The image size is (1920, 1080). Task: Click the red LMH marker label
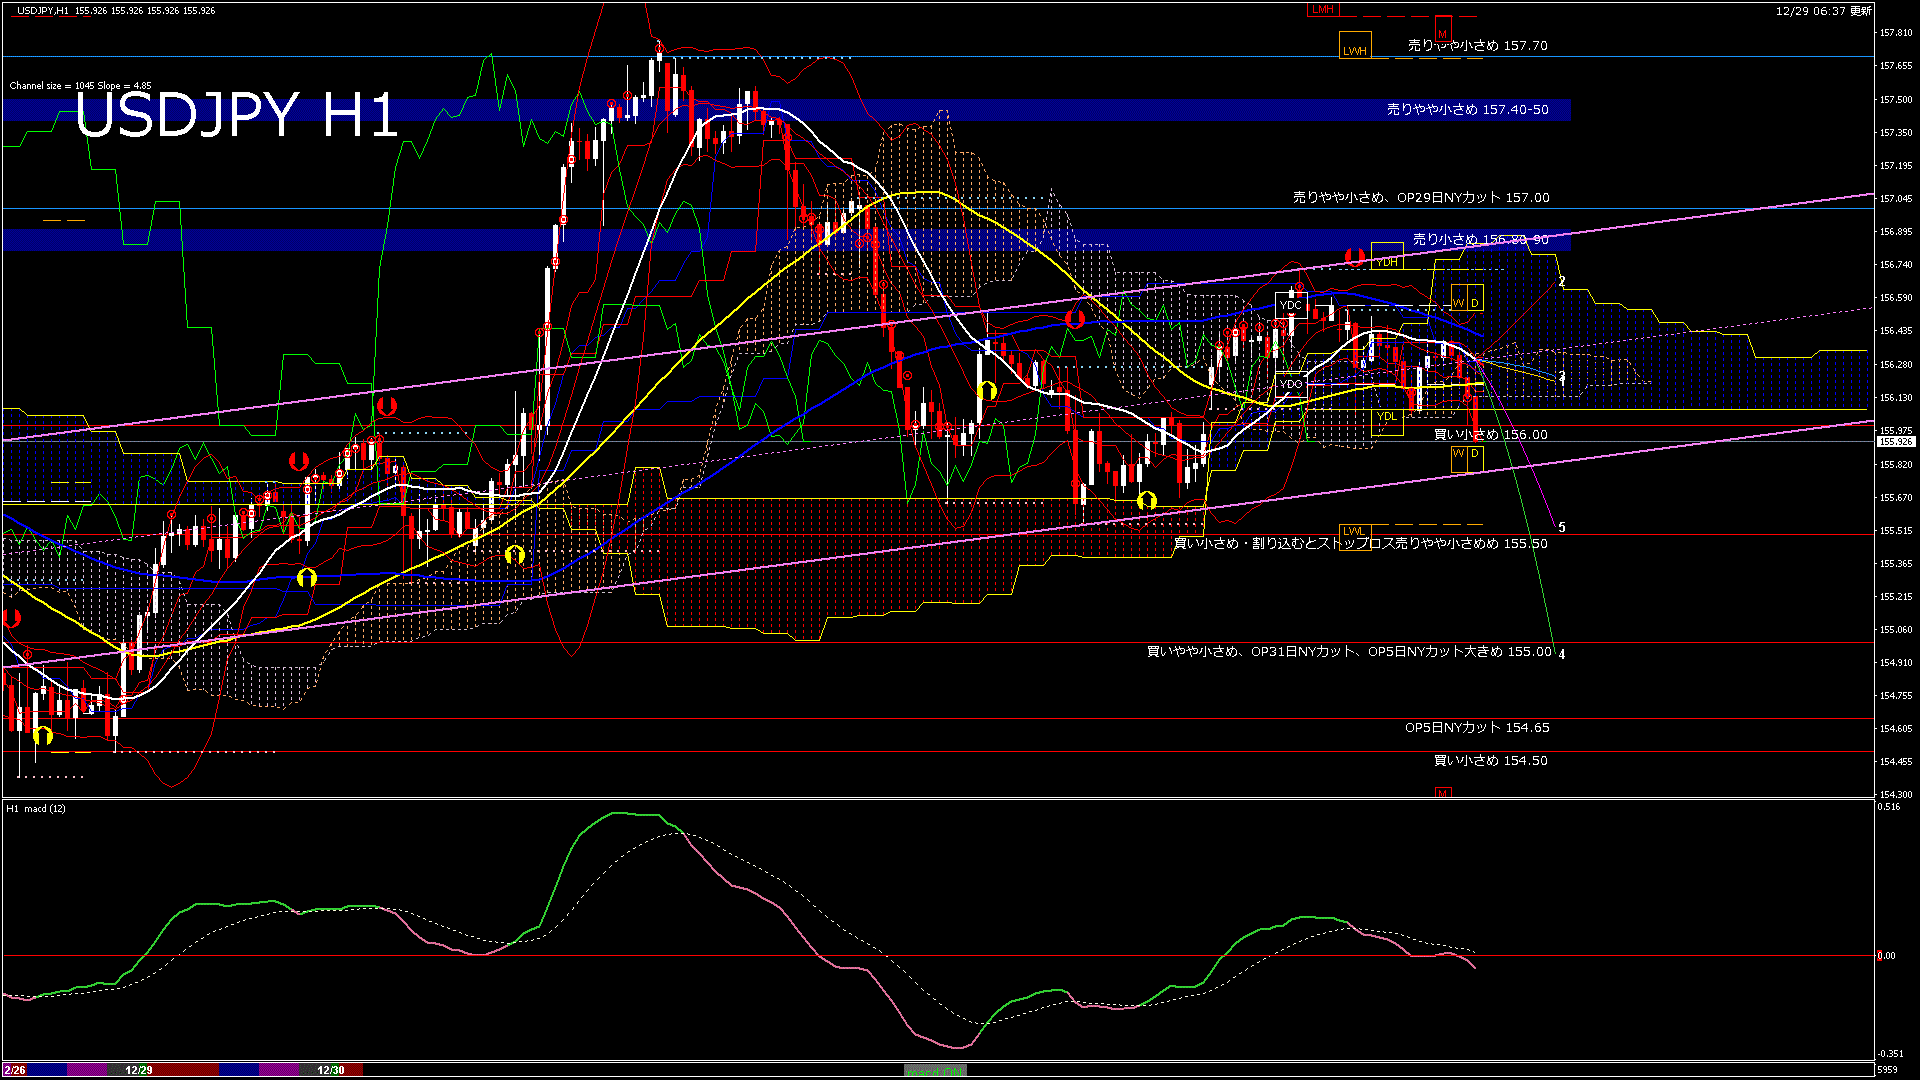coord(1323,9)
